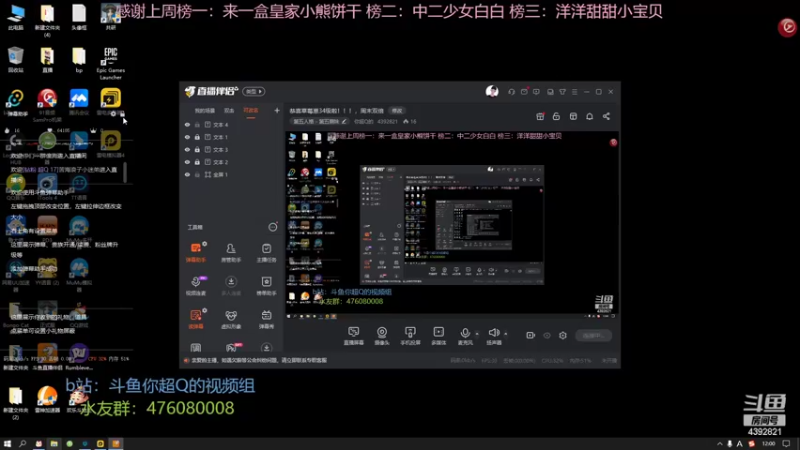Start recording with the record icon
Image resolution: width=800 pixels, height=450 pixels.
click(531, 335)
